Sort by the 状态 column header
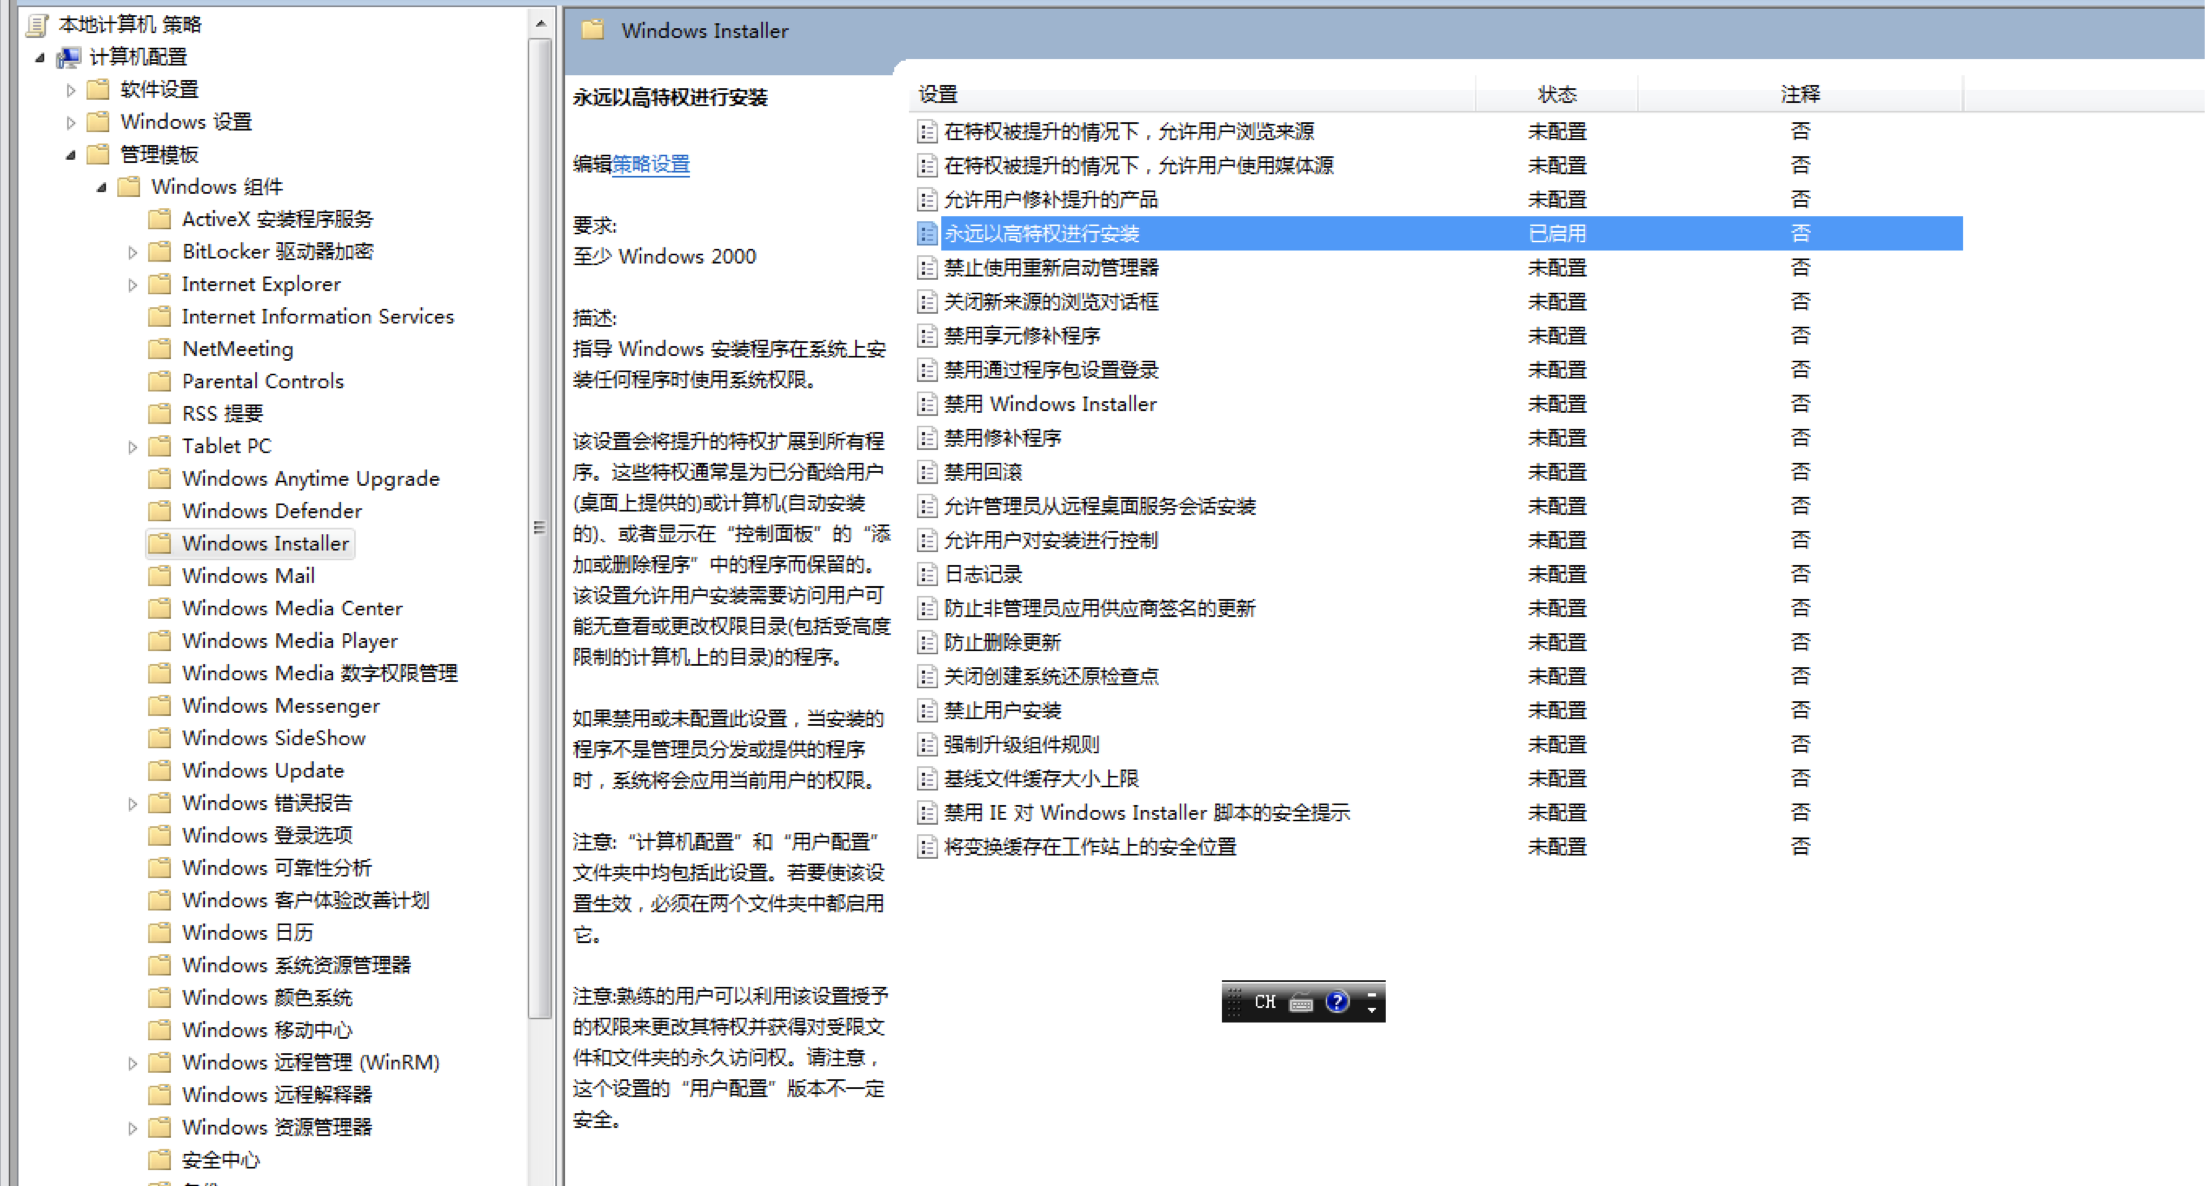The width and height of the screenshot is (2208, 1186). click(1557, 94)
